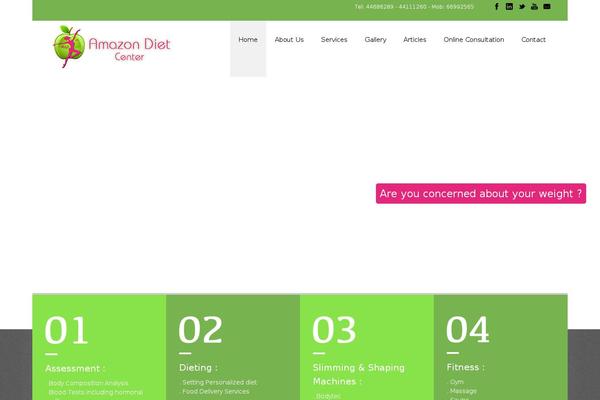Viewport: 600px width, 400px height.
Task: Click 'Slimming & Shaping Machines :' heading
Action: (359, 374)
